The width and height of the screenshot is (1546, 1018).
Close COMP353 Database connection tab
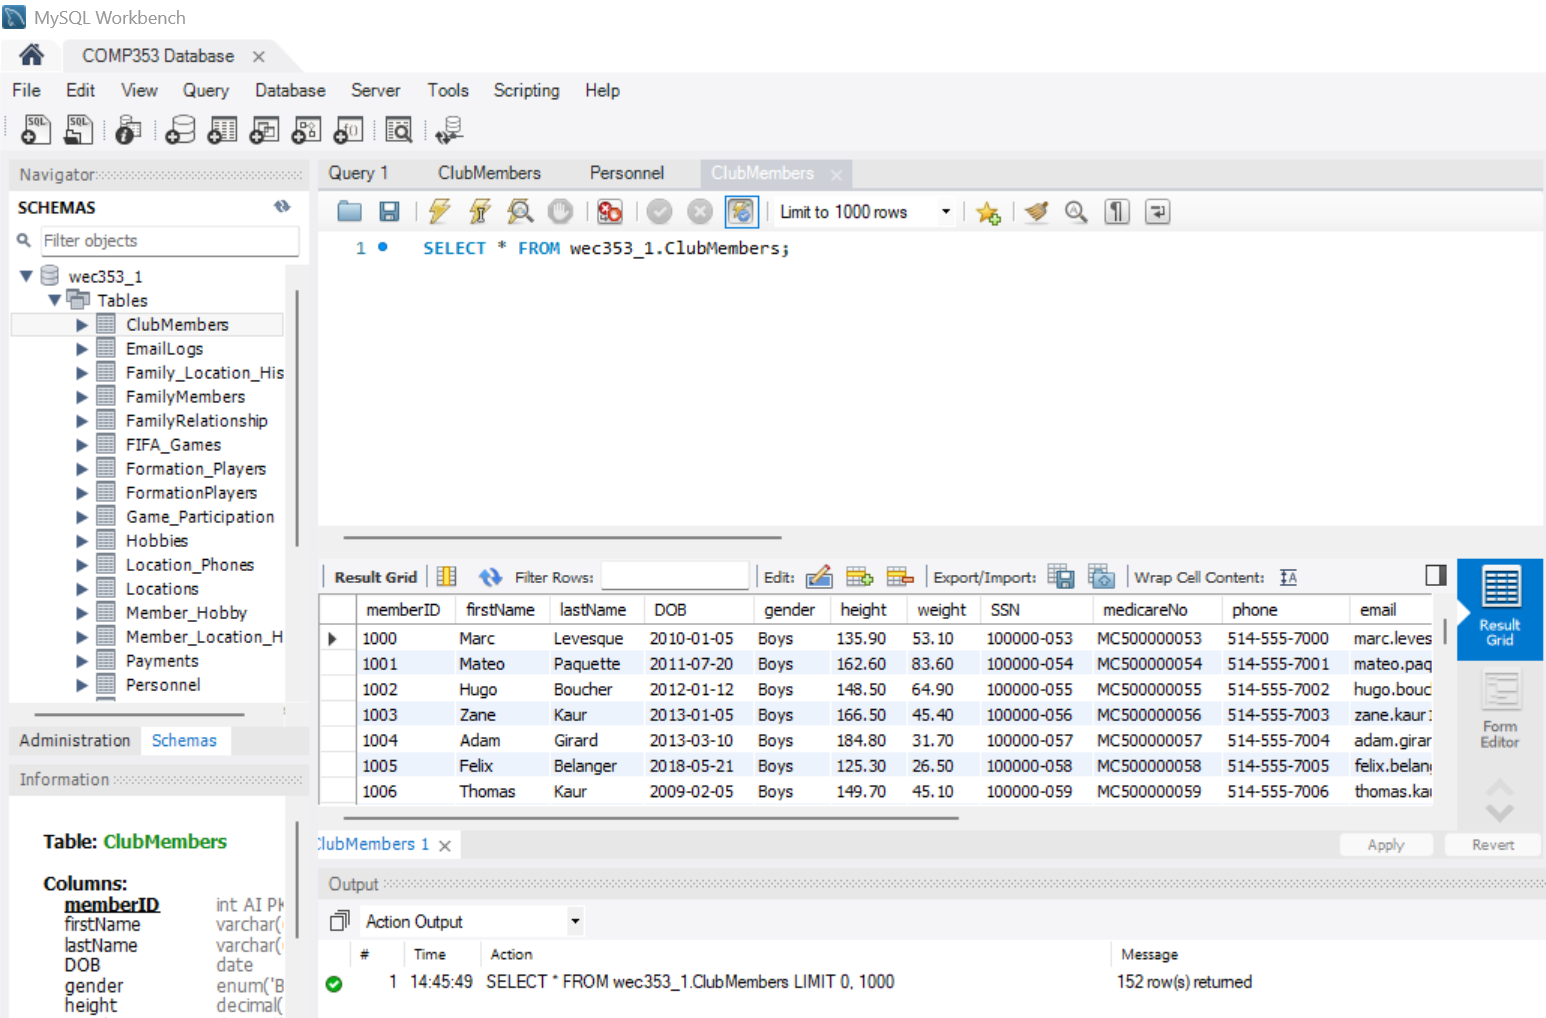click(259, 57)
